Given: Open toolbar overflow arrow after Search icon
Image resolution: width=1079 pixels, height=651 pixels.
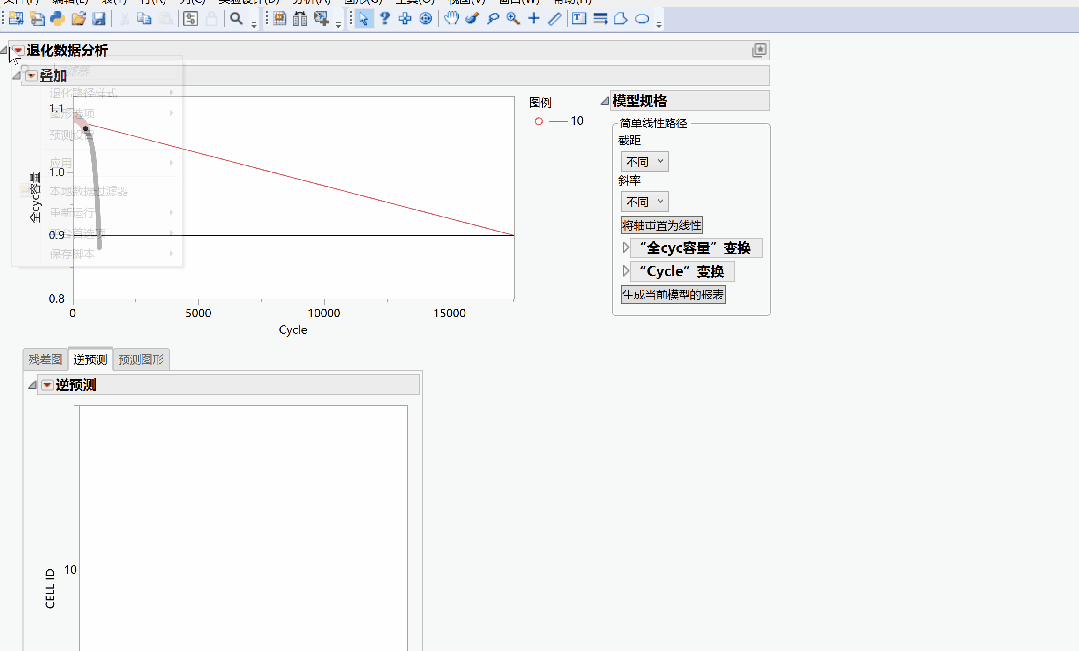Looking at the screenshot, I should pos(254,24).
